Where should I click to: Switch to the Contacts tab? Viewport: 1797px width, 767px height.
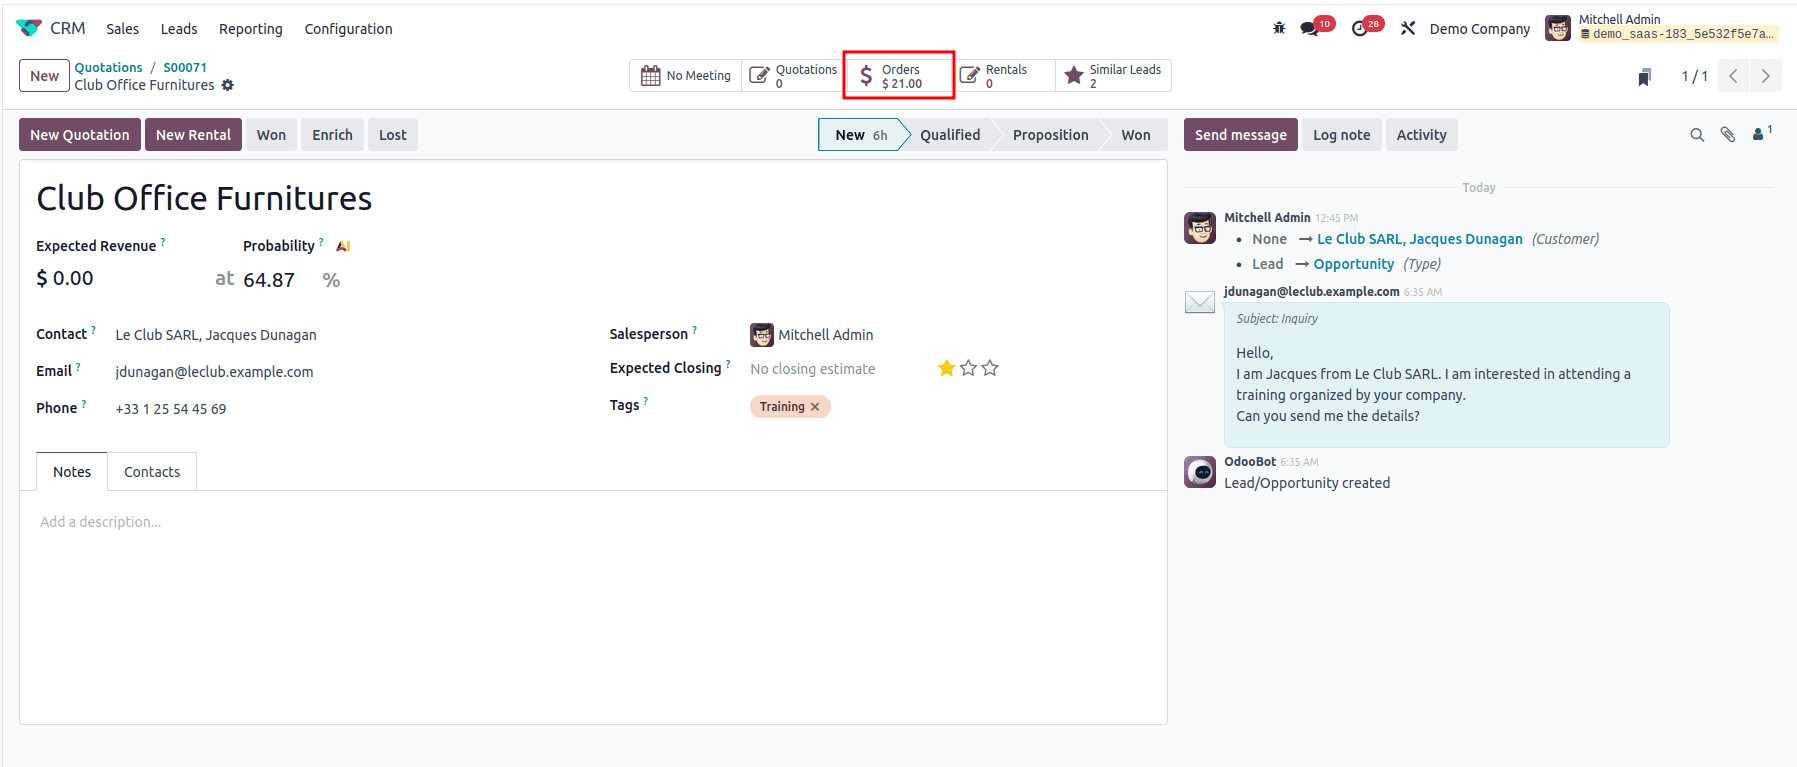coord(152,472)
